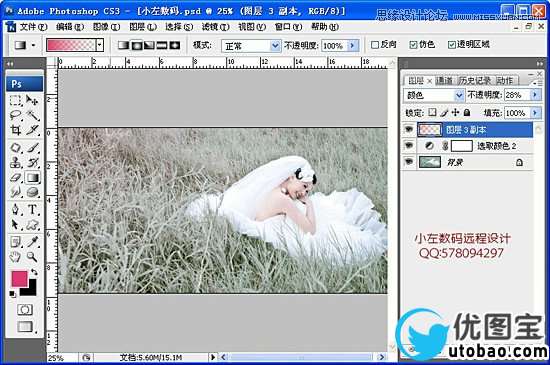Open the tool preset picker arrow
The width and height of the screenshot is (550, 365).
pos(34,45)
